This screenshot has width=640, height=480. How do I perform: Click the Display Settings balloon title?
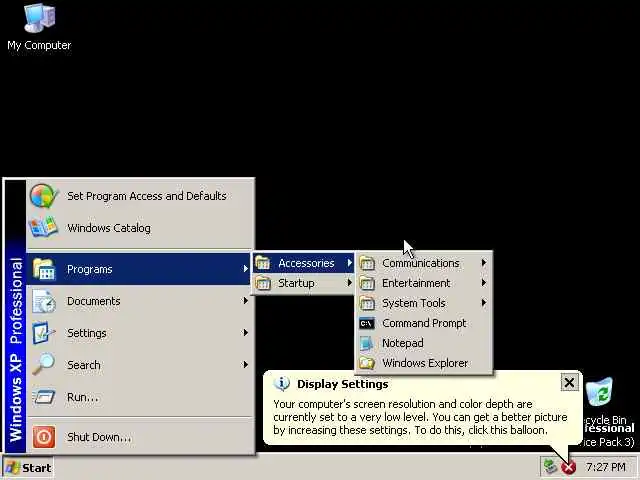[x=342, y=384]
